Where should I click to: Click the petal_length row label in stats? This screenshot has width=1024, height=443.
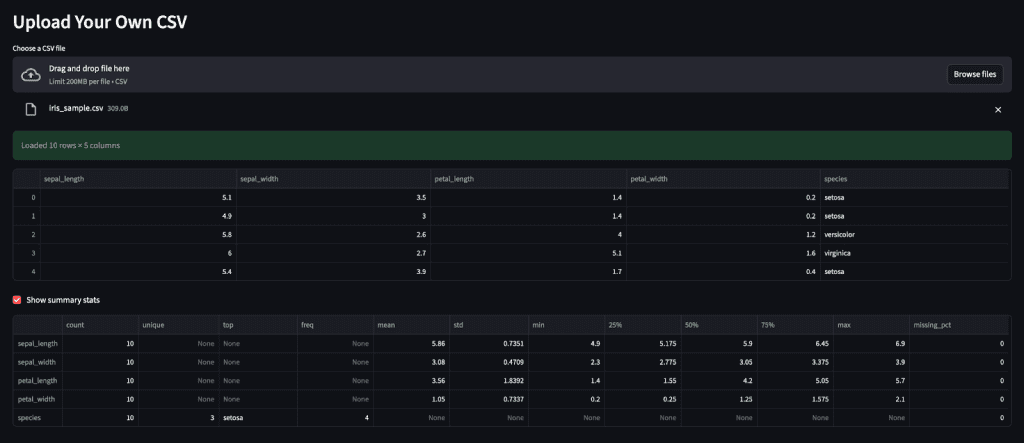coord(37,380)
